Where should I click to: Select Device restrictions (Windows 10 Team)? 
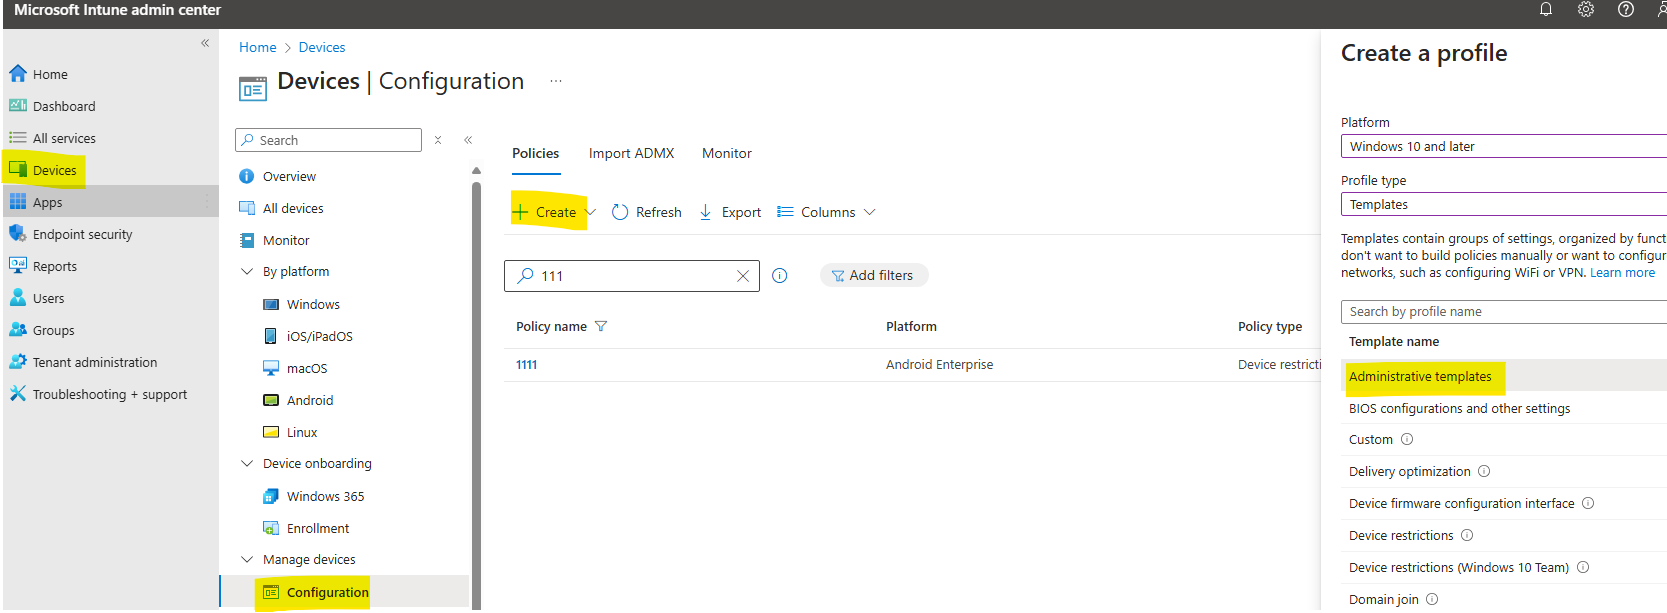[x=1458, y=567]
